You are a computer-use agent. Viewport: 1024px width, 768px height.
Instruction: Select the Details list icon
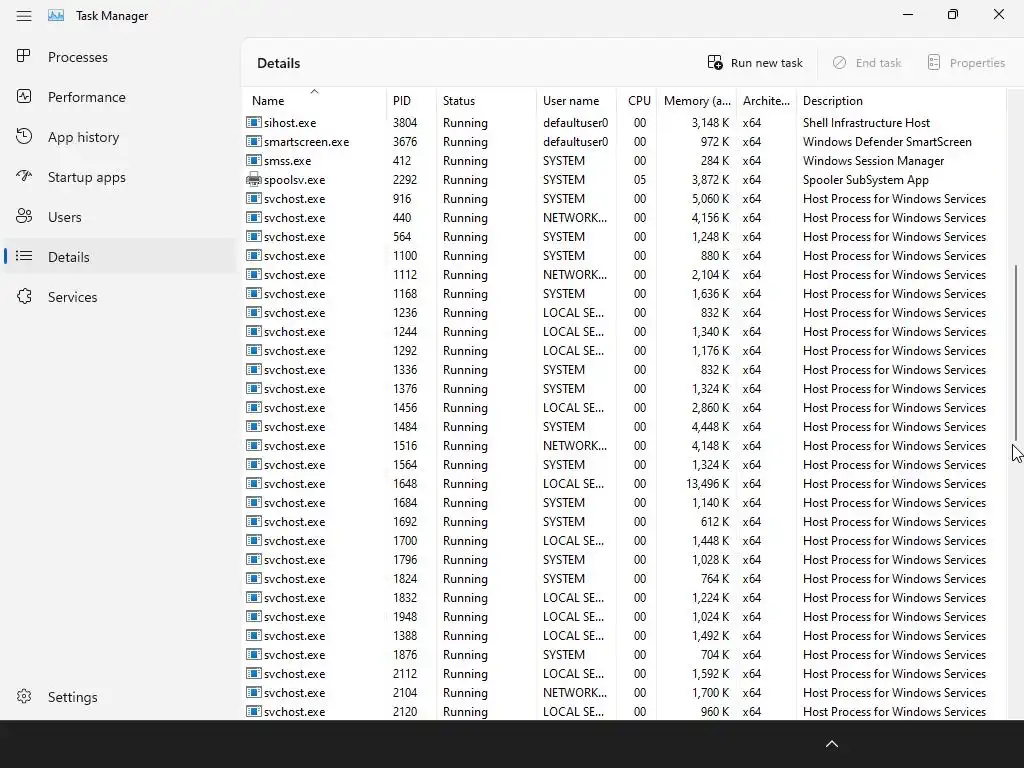[24, 256]
